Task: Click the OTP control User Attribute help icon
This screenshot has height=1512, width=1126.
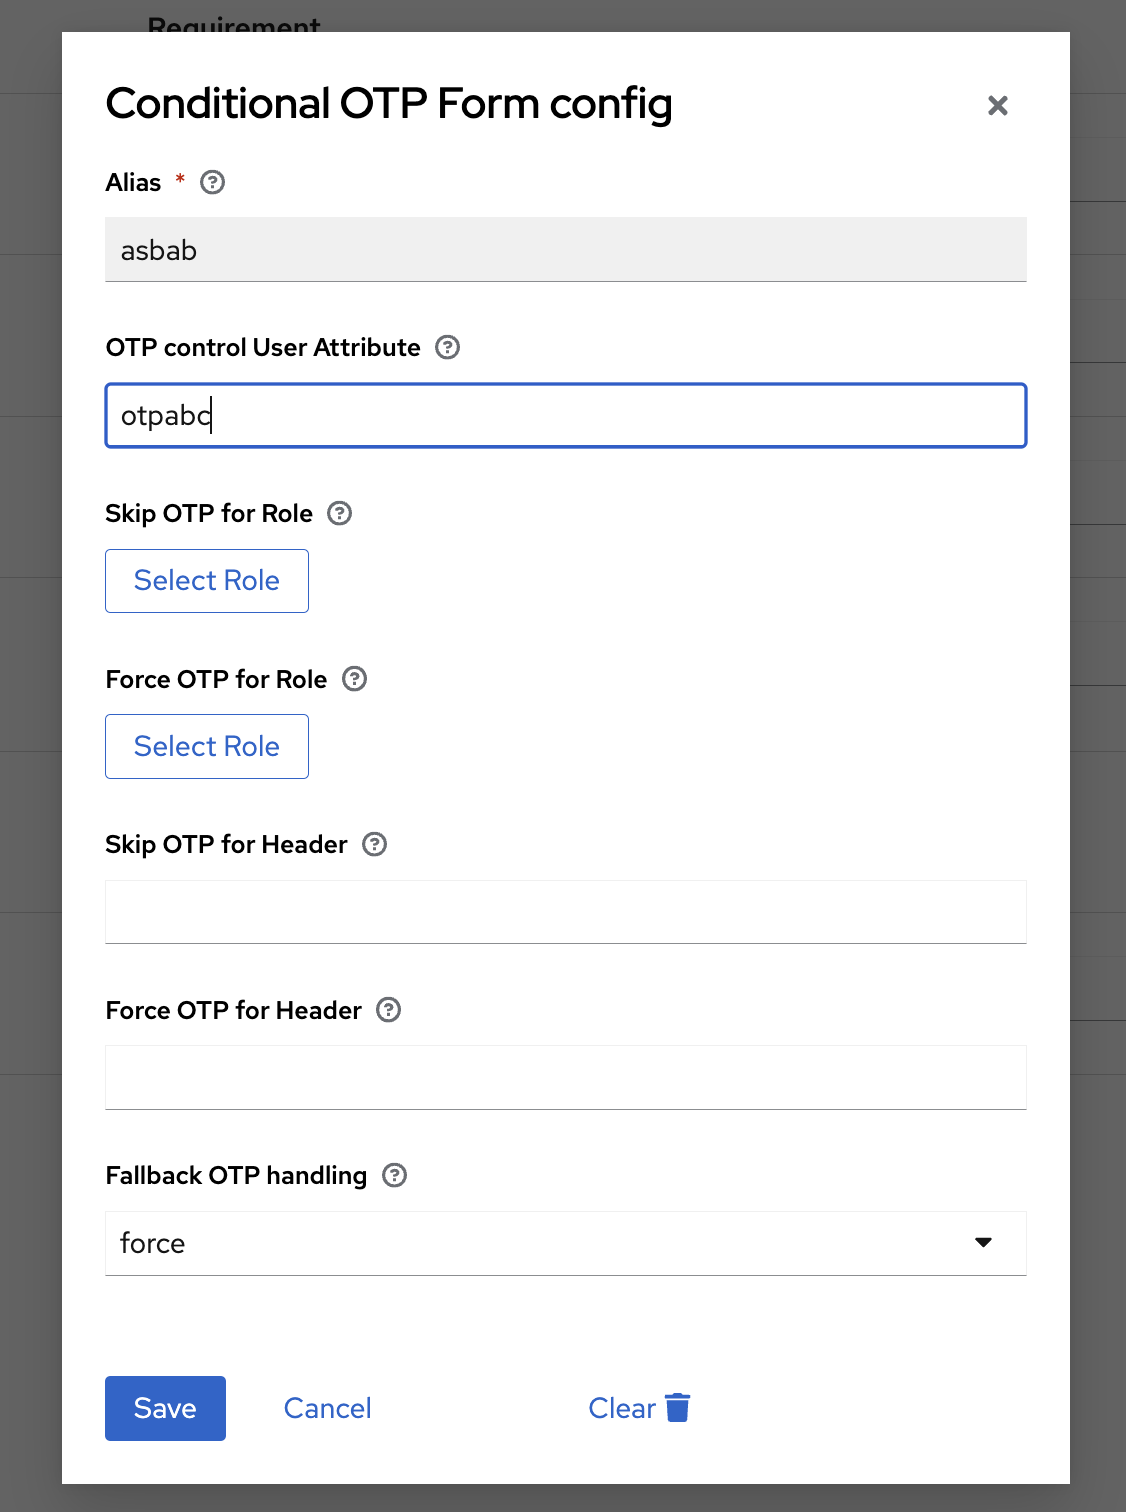Action: [x=448, y=347]
